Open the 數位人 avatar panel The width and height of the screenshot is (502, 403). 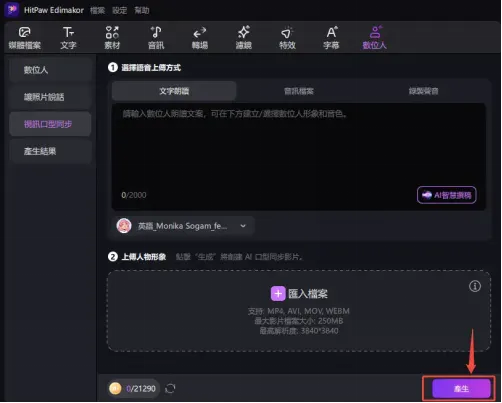[x=375, y=38]
